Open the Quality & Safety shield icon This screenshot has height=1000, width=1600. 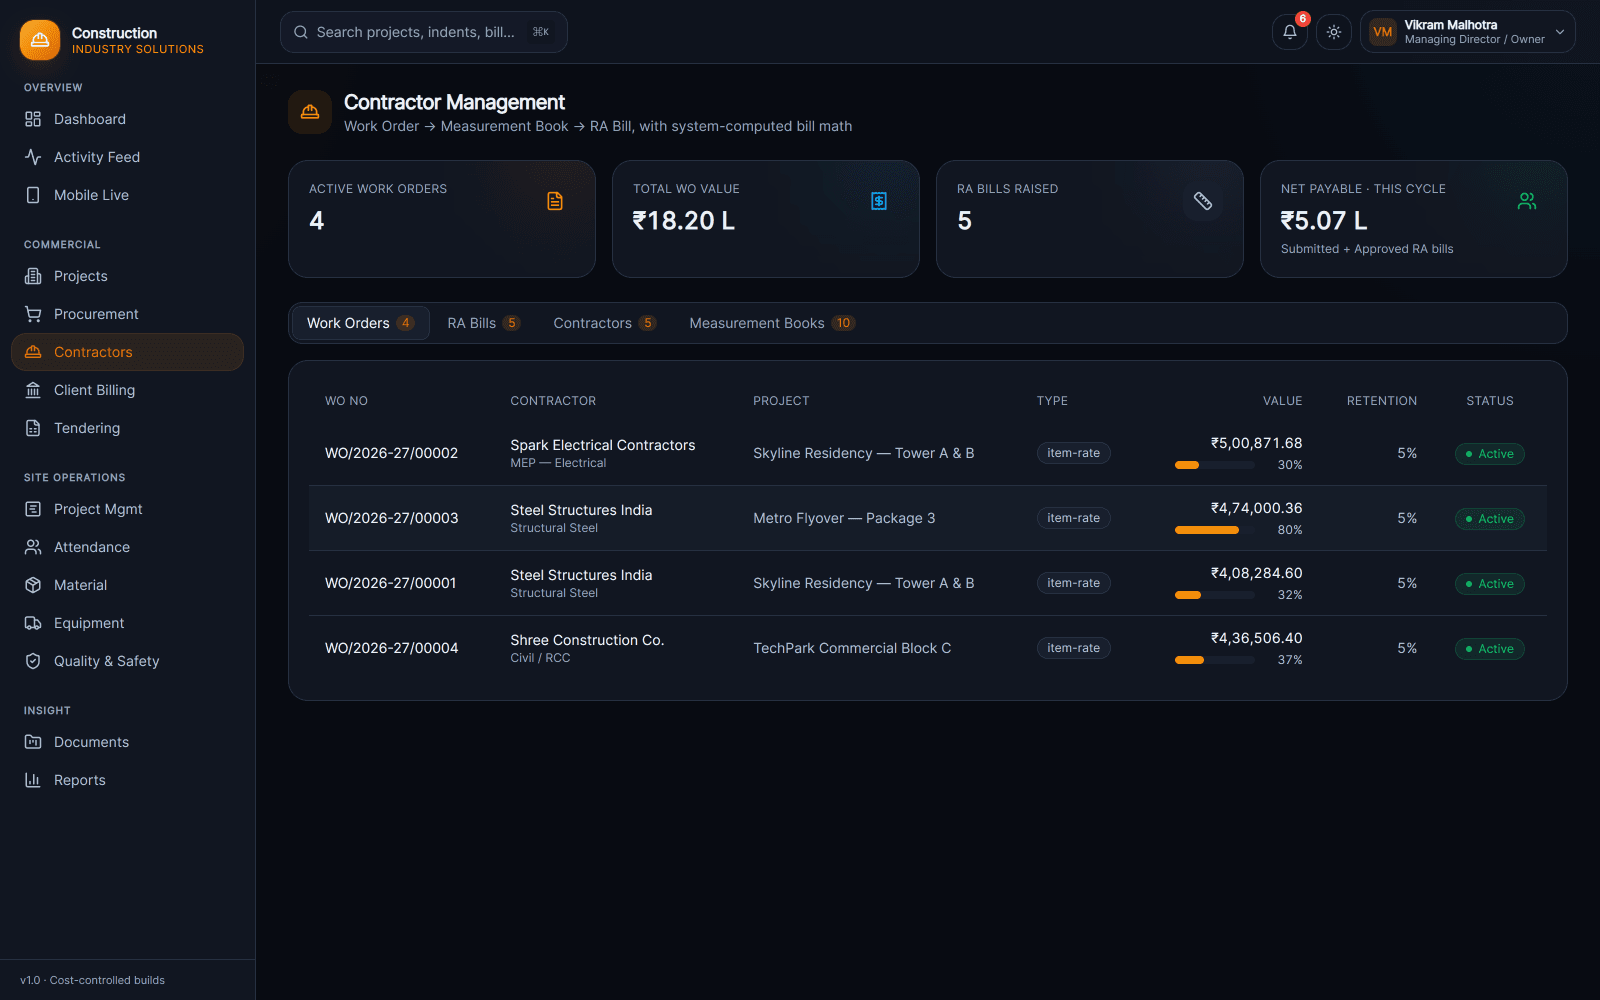[33, 661]
